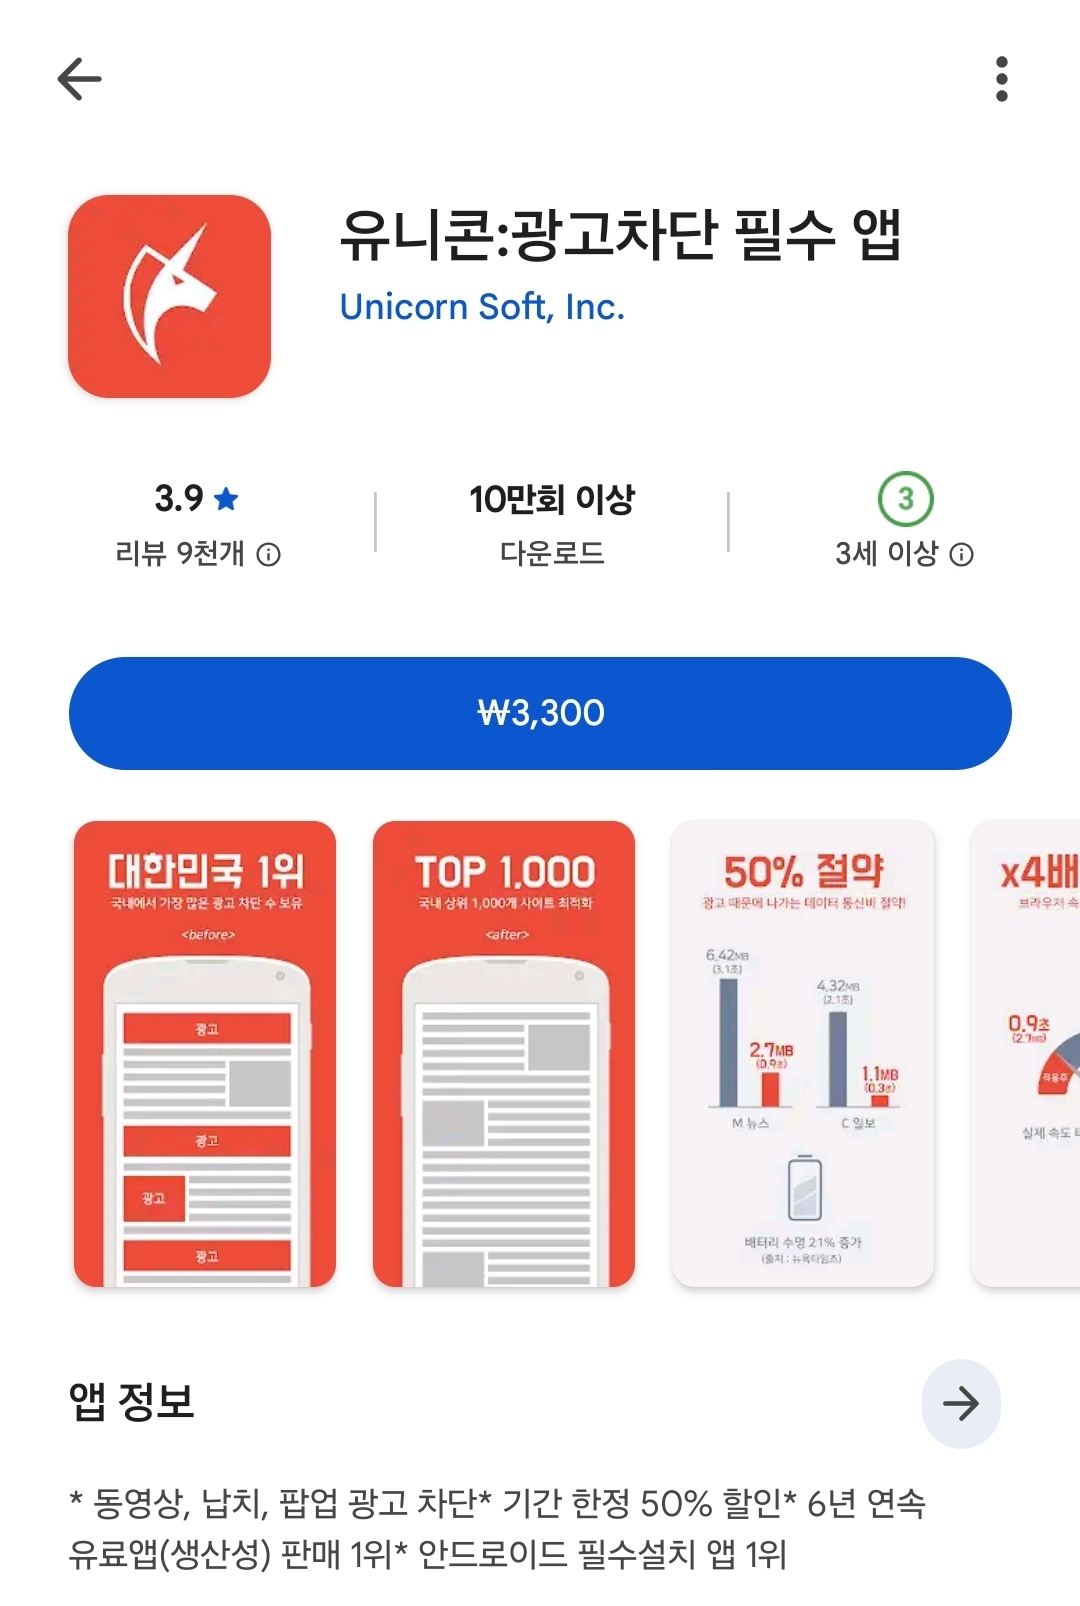This screenshot has height=1606, width=1080.
Task: Tap the red unicorn app icon
Action: (x=169, y=296)
